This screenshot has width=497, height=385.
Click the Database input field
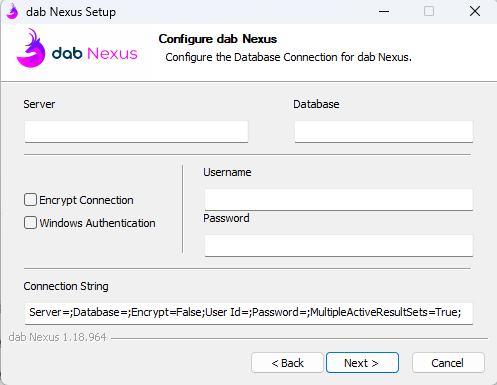point(384,132)
